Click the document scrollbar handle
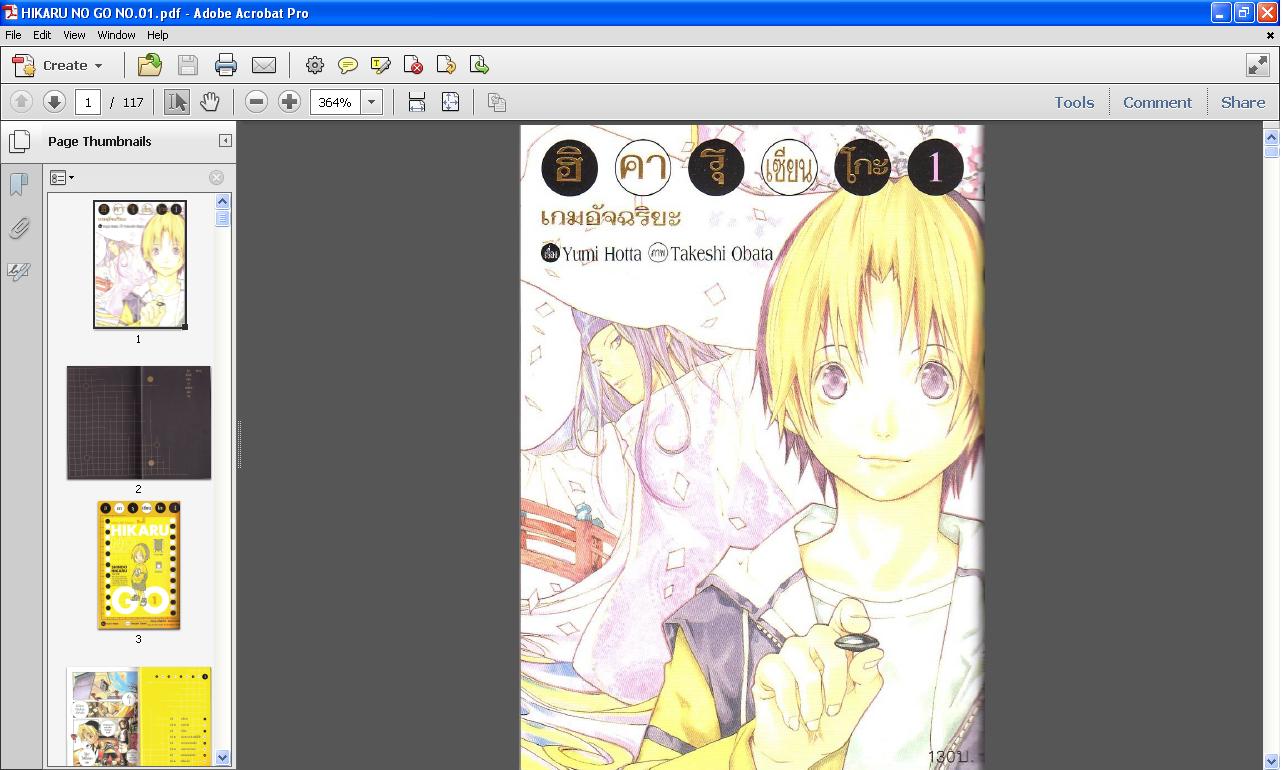Screen dimensions: 1283x770 pos(1272,152)
